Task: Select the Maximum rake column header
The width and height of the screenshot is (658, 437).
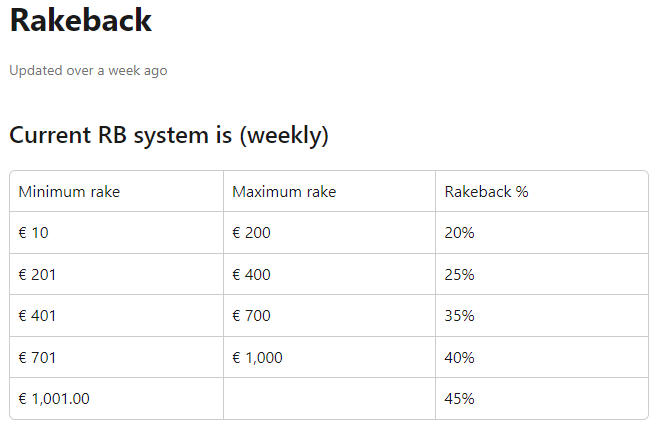Action: [x=329, y=191]
